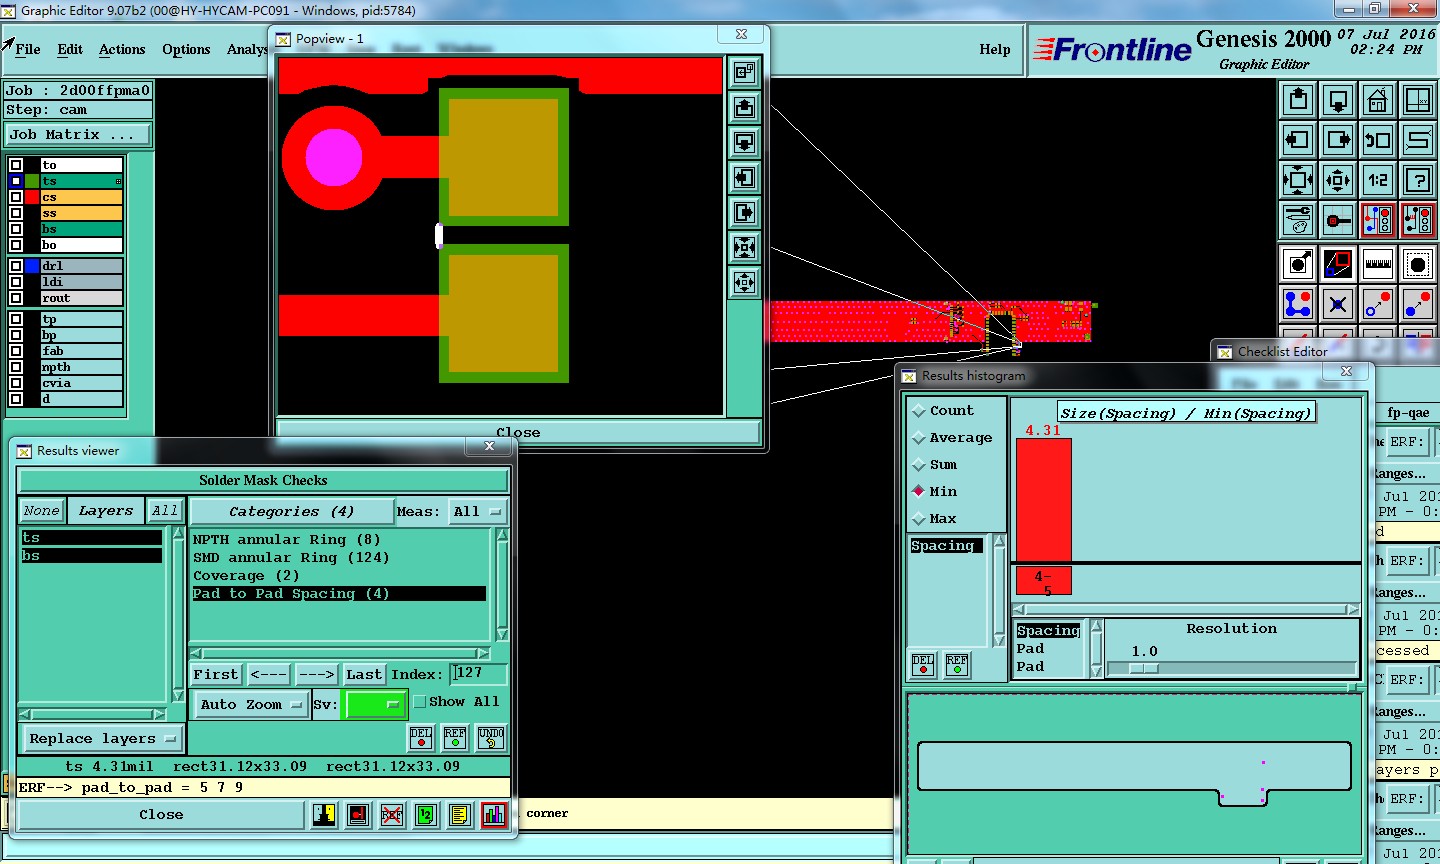The height and width of the screenshot is (864, 1440).
Task: Click the blue X delete-point icon
Action: (x=1338, y=303)
